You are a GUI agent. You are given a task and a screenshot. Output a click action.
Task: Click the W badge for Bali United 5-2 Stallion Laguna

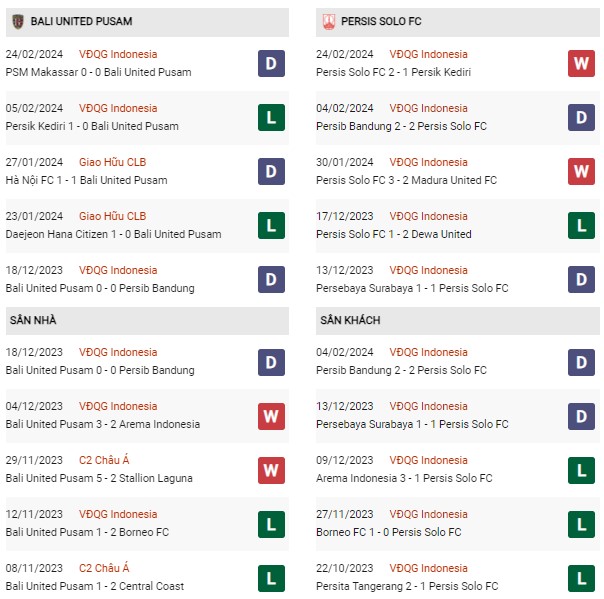pyautogui.click(x=271, y=470)
